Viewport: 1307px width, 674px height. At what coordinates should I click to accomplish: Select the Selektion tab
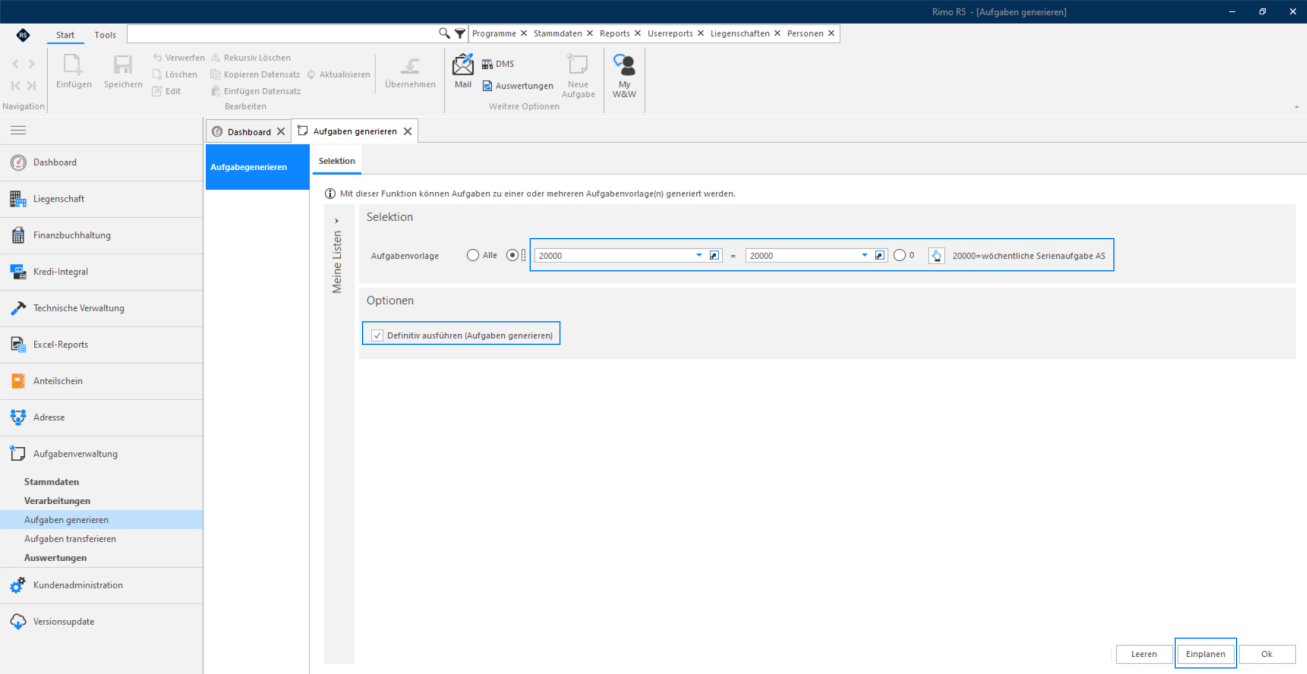(x=336, y=161)
